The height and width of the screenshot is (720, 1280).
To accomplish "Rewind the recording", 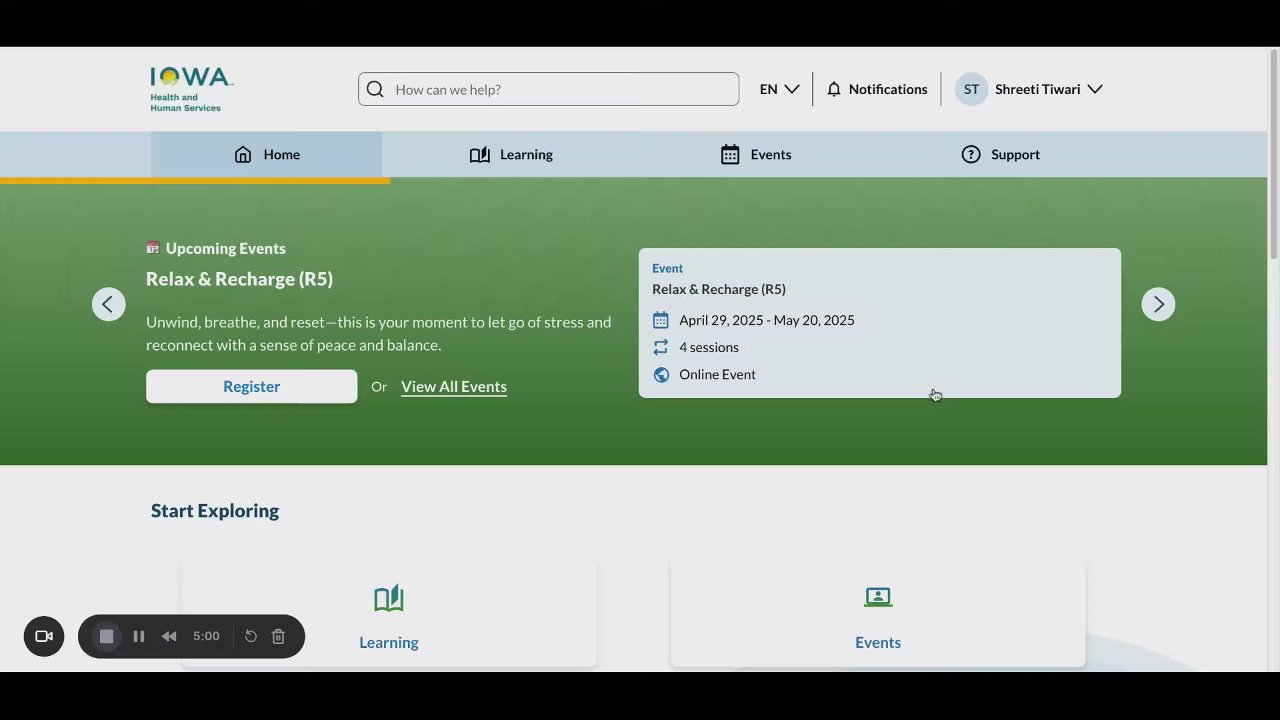I will (x=169, y=636).
